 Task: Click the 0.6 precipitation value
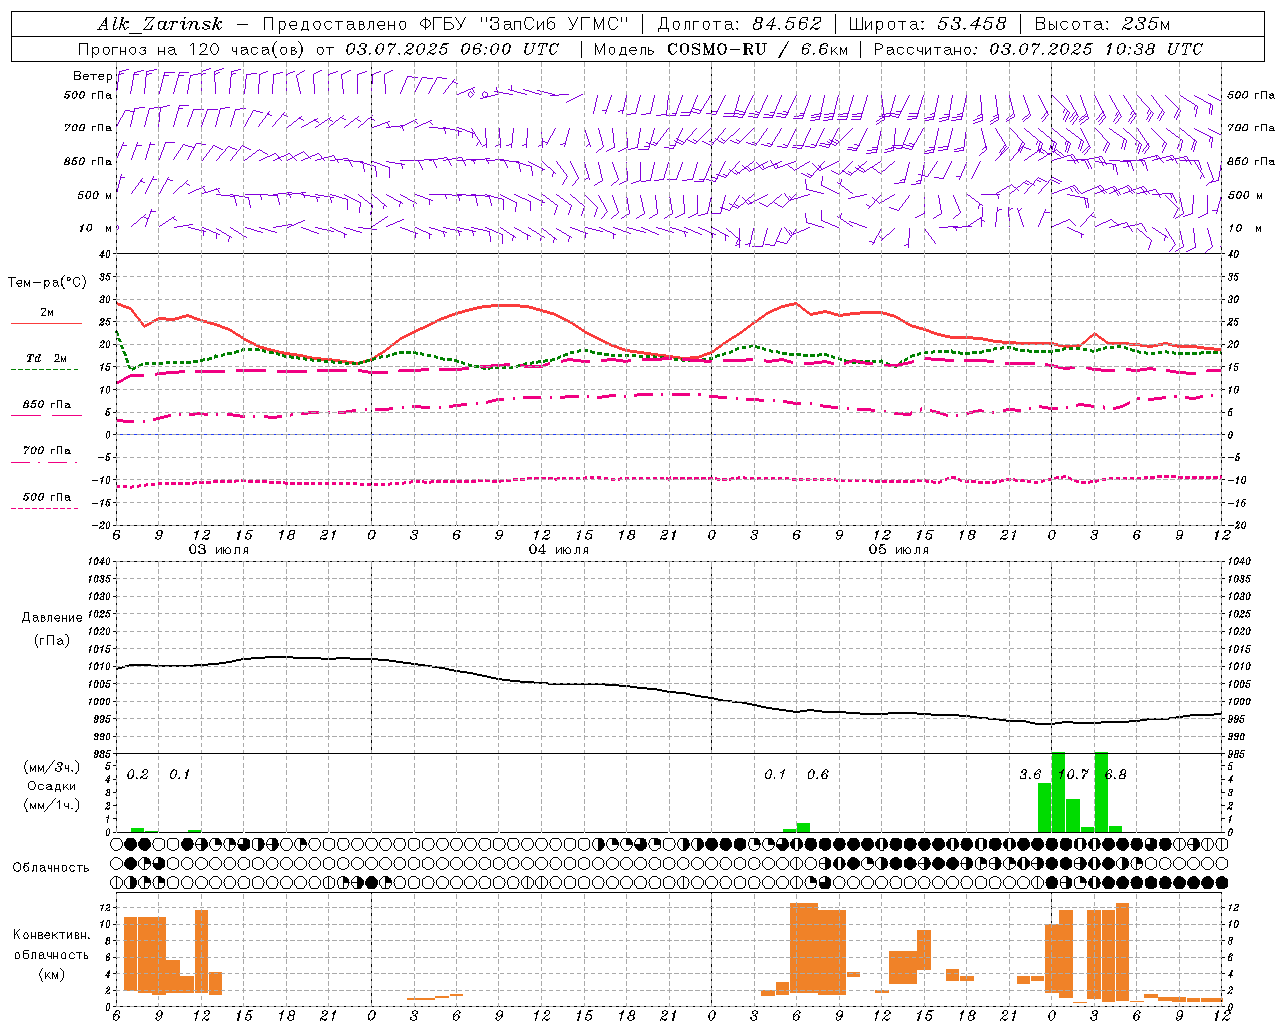click(818, 775)
